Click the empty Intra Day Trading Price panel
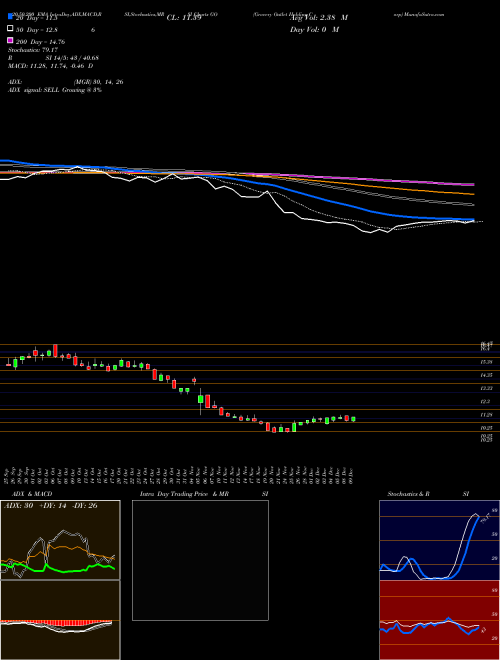The height and width of the screenshot is (660, 500). [x=200, y=560]
